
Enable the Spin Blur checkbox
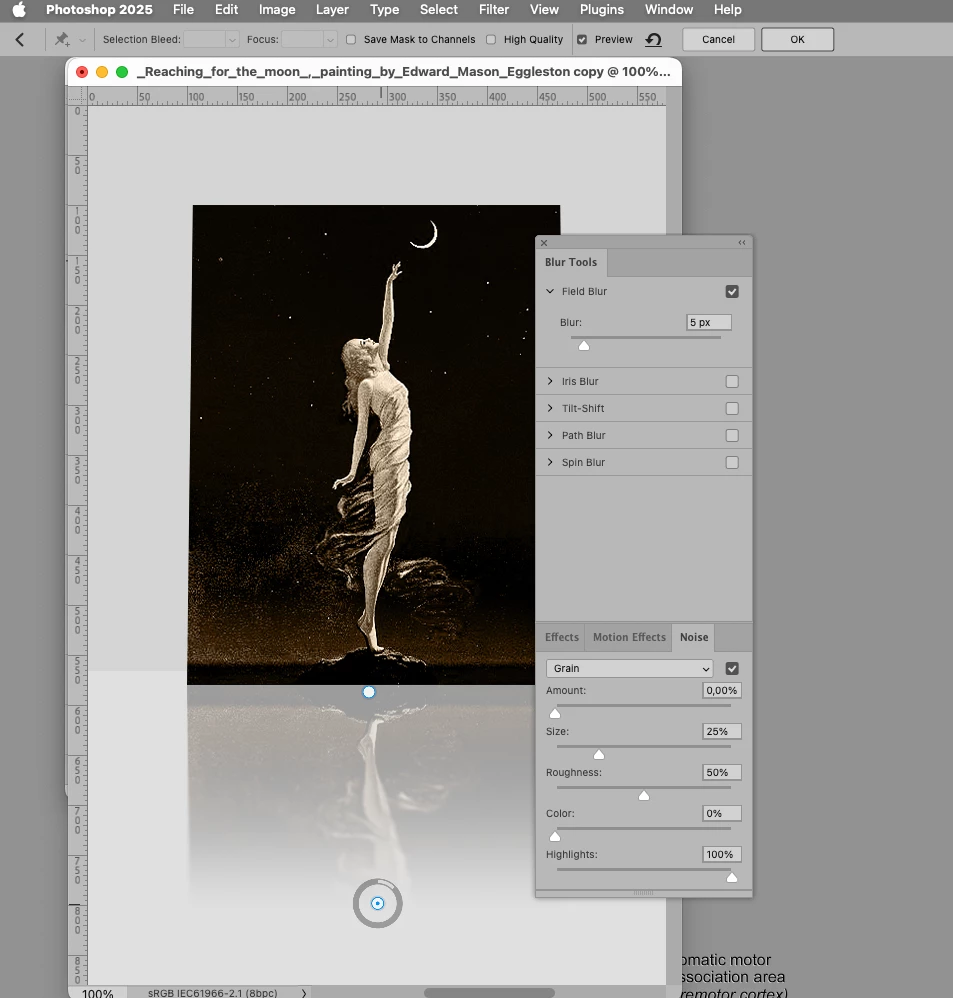(732, 463)
